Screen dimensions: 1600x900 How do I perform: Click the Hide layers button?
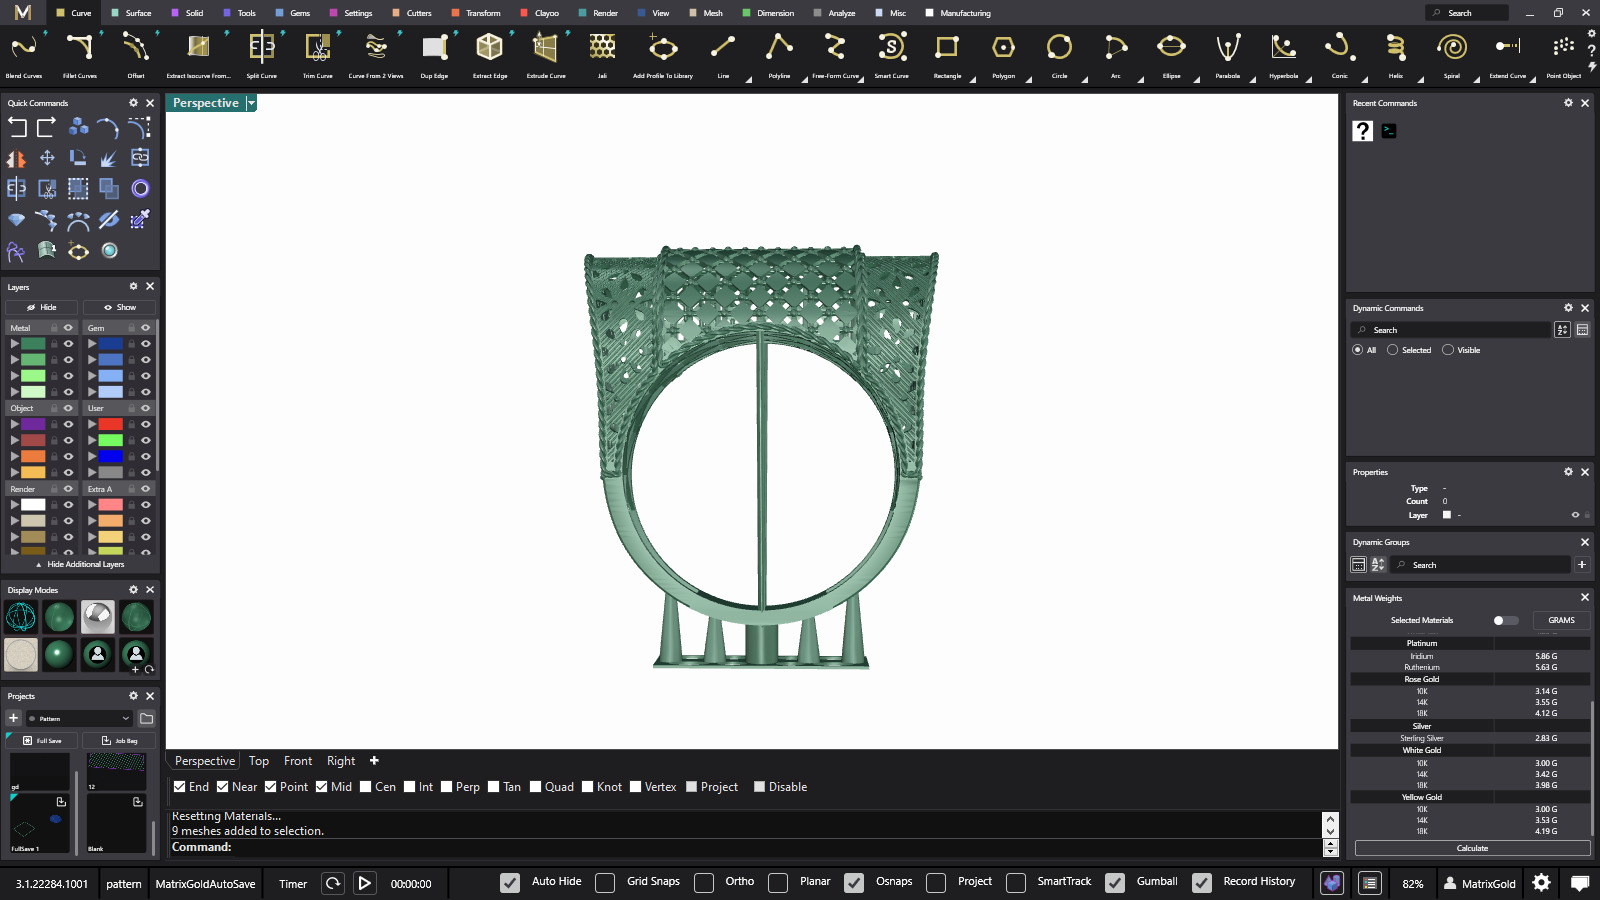[x=42, y=307]
